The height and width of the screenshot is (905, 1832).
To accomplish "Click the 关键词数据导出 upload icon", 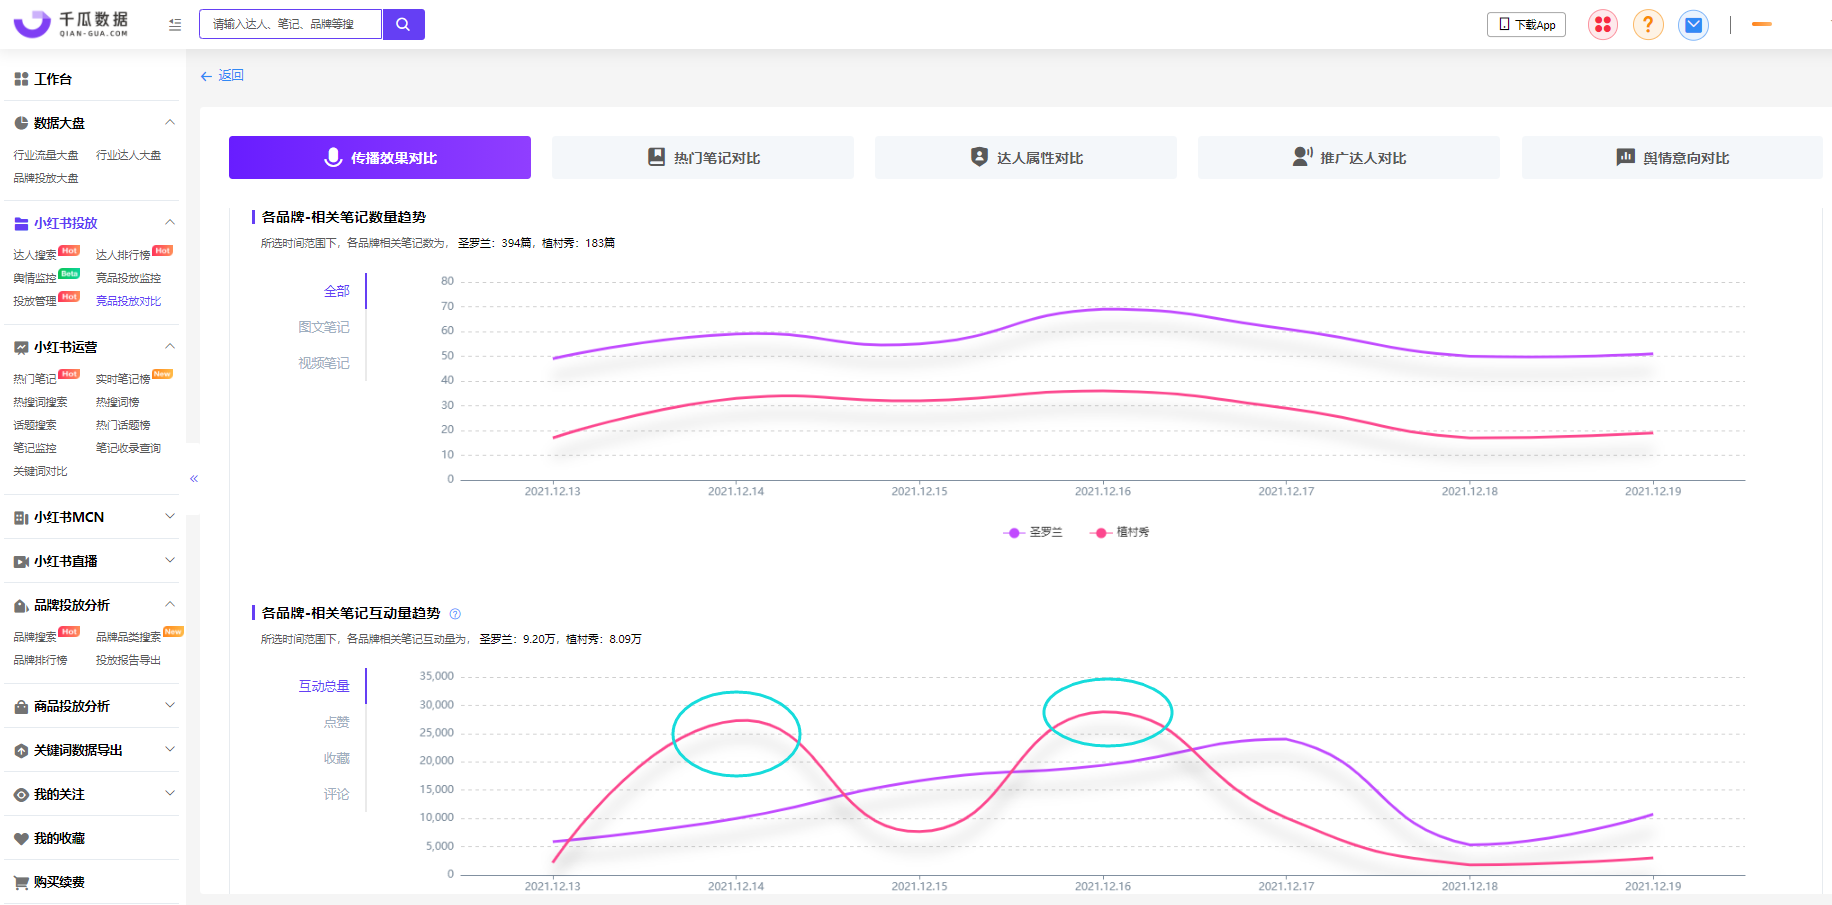I will click(21, 750).
